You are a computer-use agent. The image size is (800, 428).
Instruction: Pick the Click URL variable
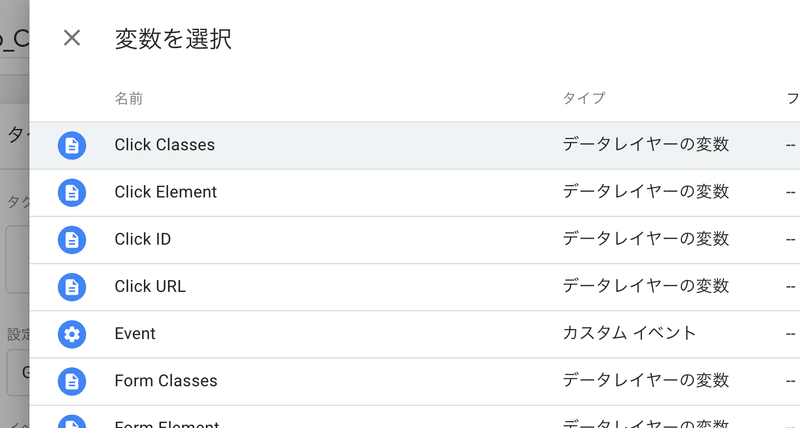point(415,287)
